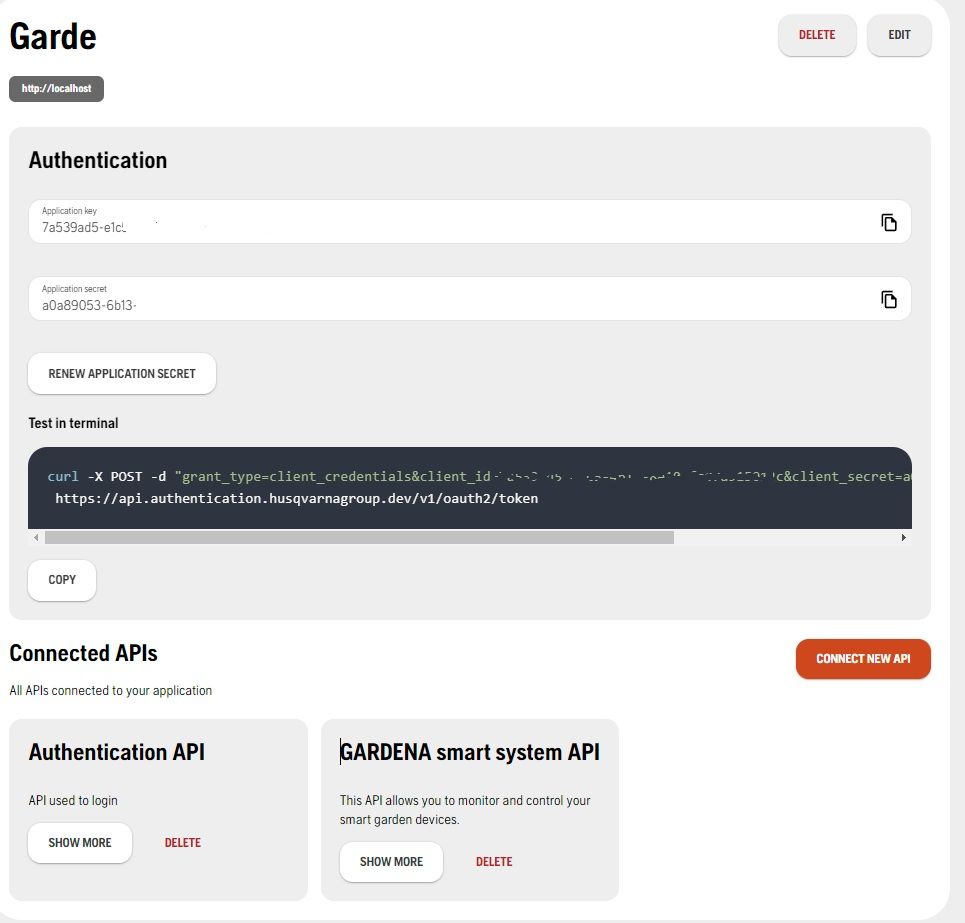
Task: Click the GARDENA smart system API title
Action: [470, 752]
